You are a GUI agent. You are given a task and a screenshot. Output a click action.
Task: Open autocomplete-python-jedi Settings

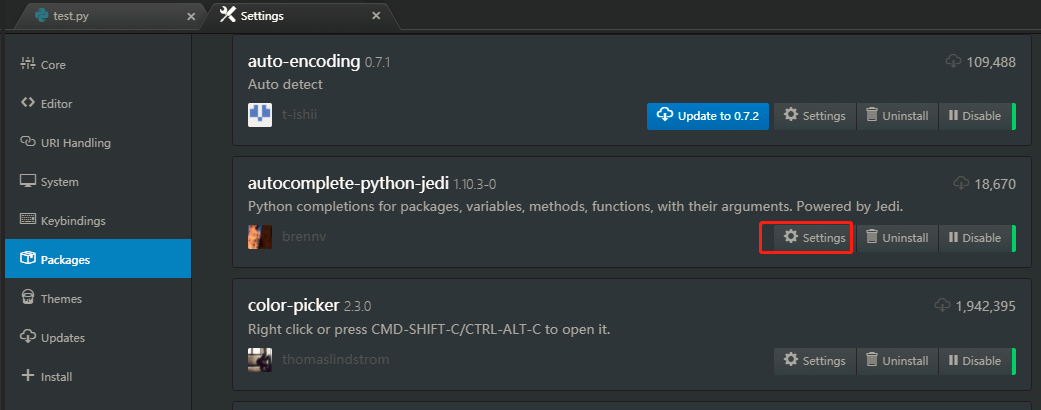point(814,238)
